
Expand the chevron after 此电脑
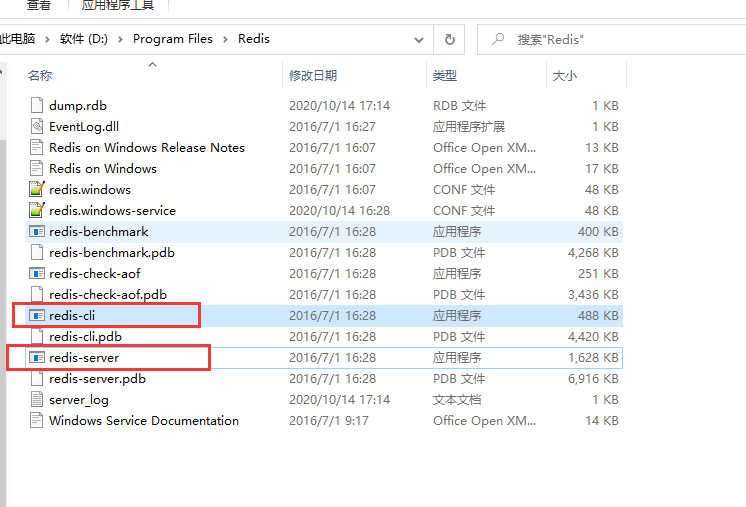pyautogui.click(x=47, y=39)
